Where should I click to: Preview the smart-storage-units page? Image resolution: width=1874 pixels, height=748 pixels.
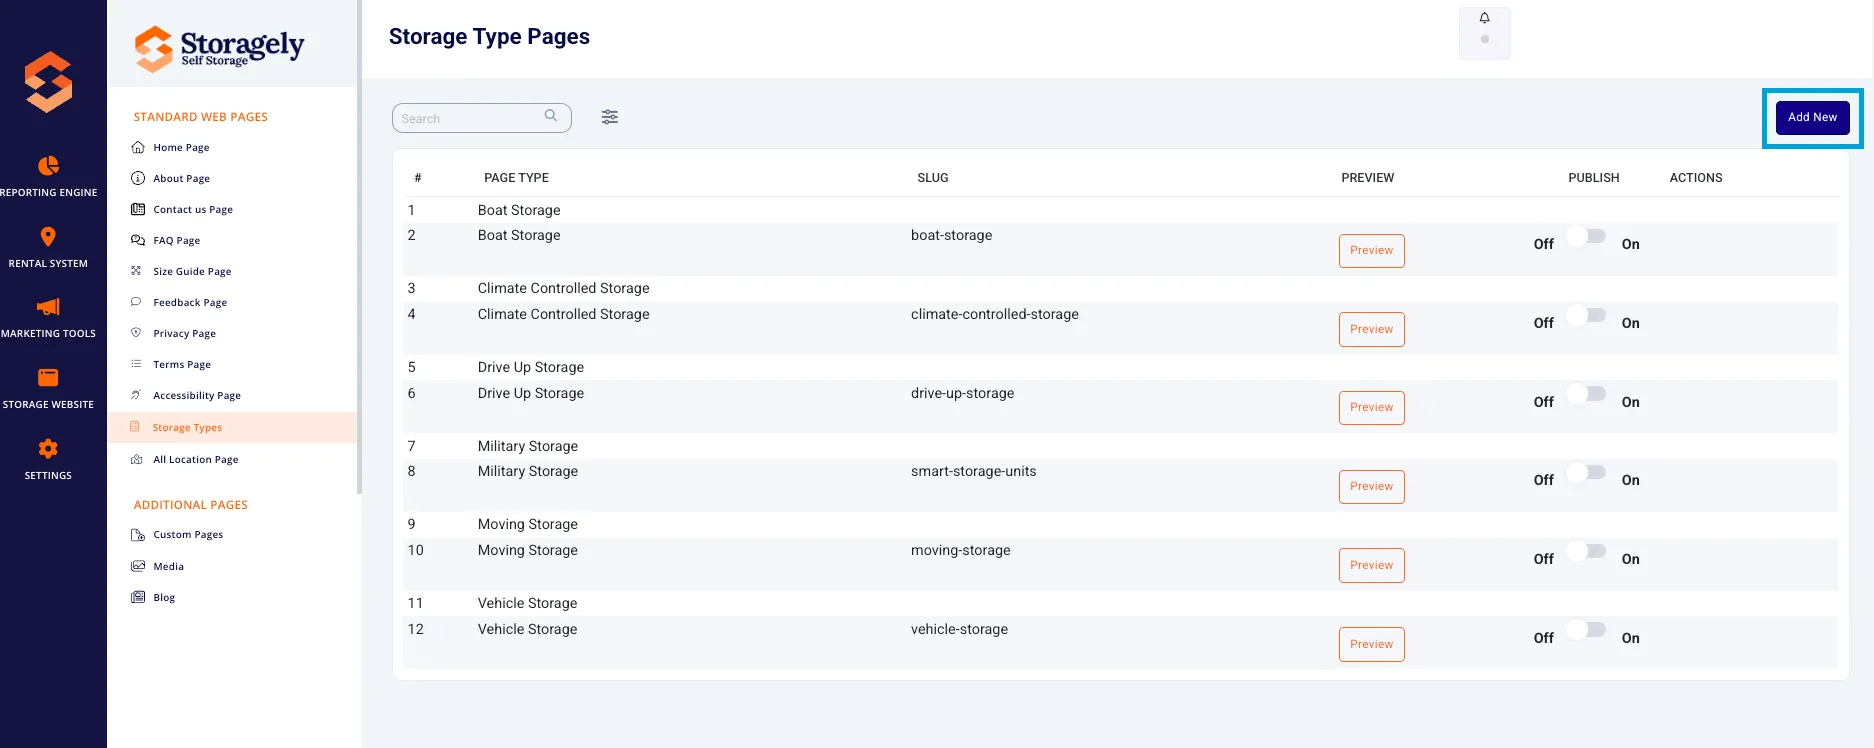coord(1371,486)
